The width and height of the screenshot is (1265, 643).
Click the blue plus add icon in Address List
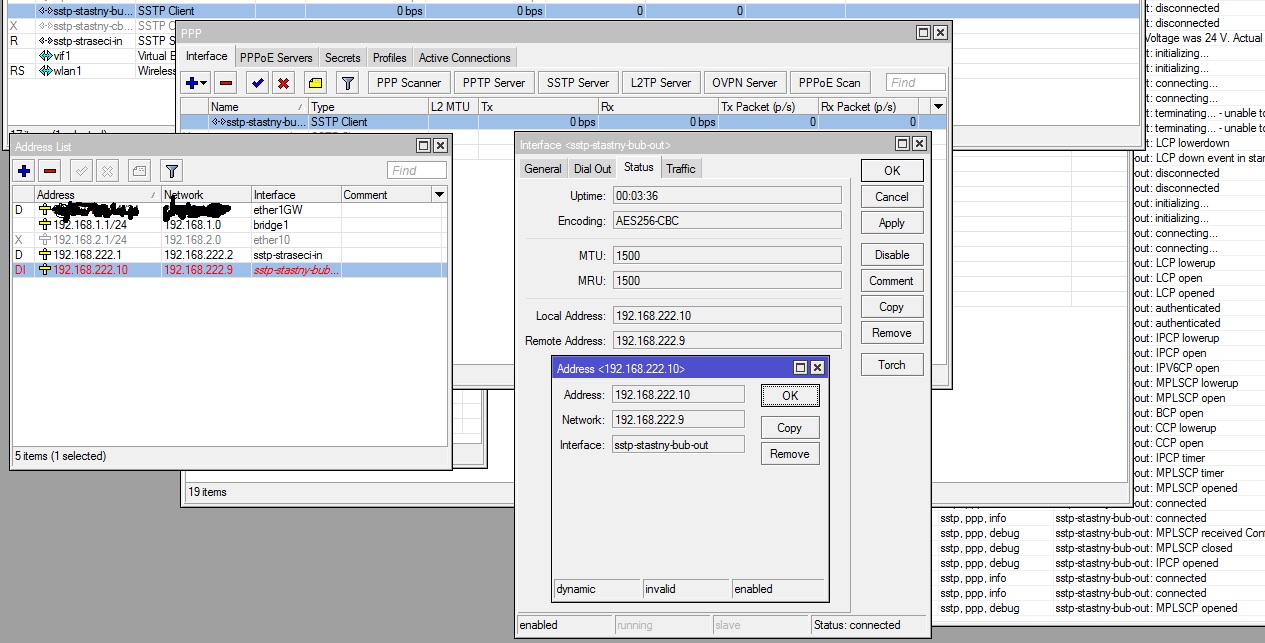(24, 171)
